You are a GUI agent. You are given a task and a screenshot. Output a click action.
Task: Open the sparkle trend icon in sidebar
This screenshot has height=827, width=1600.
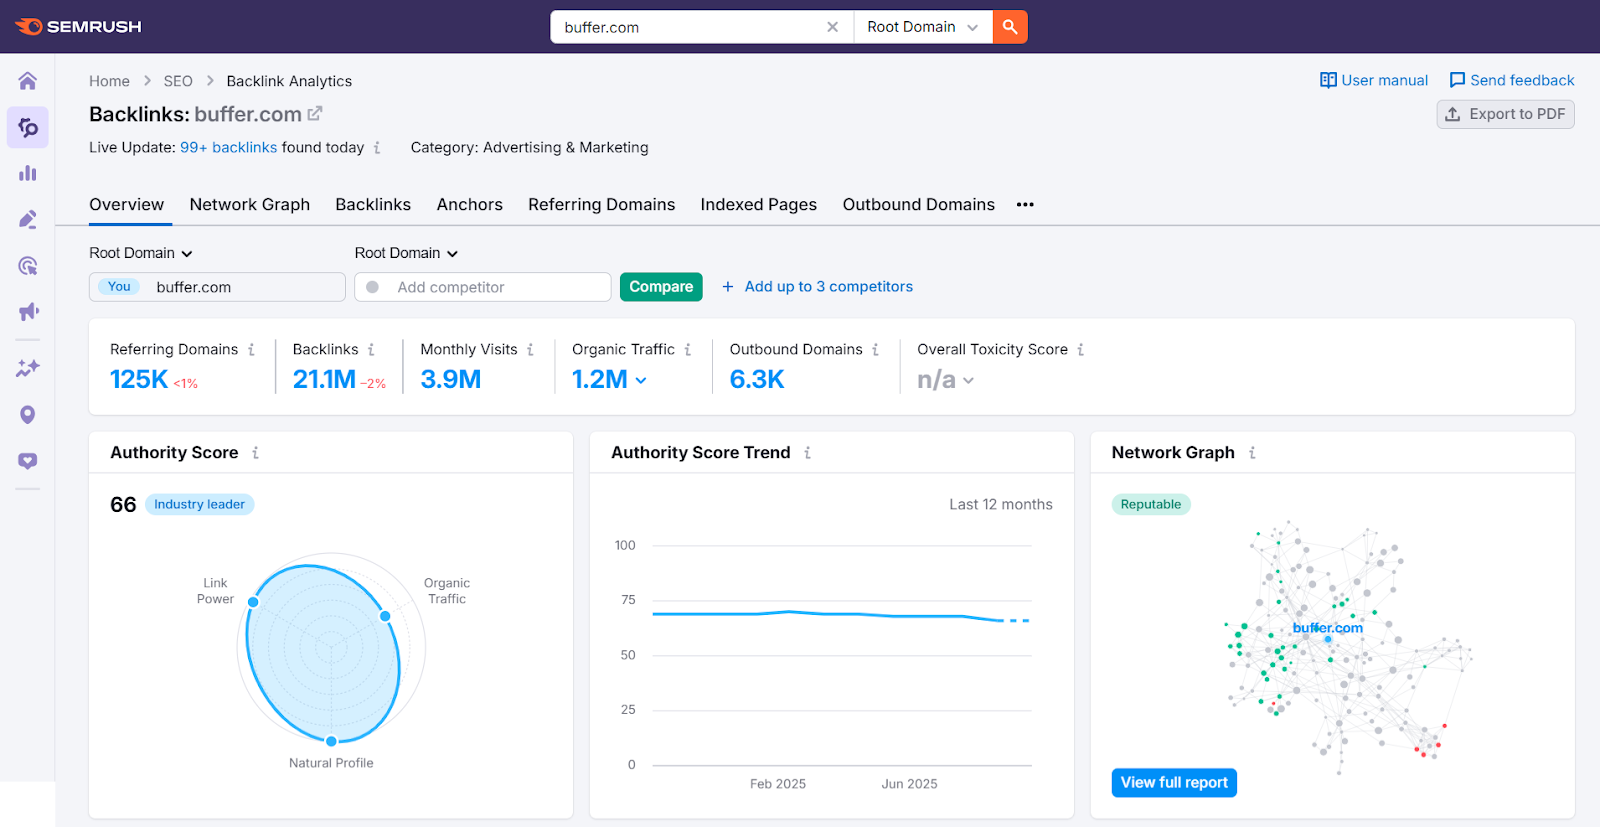[28, 368]
